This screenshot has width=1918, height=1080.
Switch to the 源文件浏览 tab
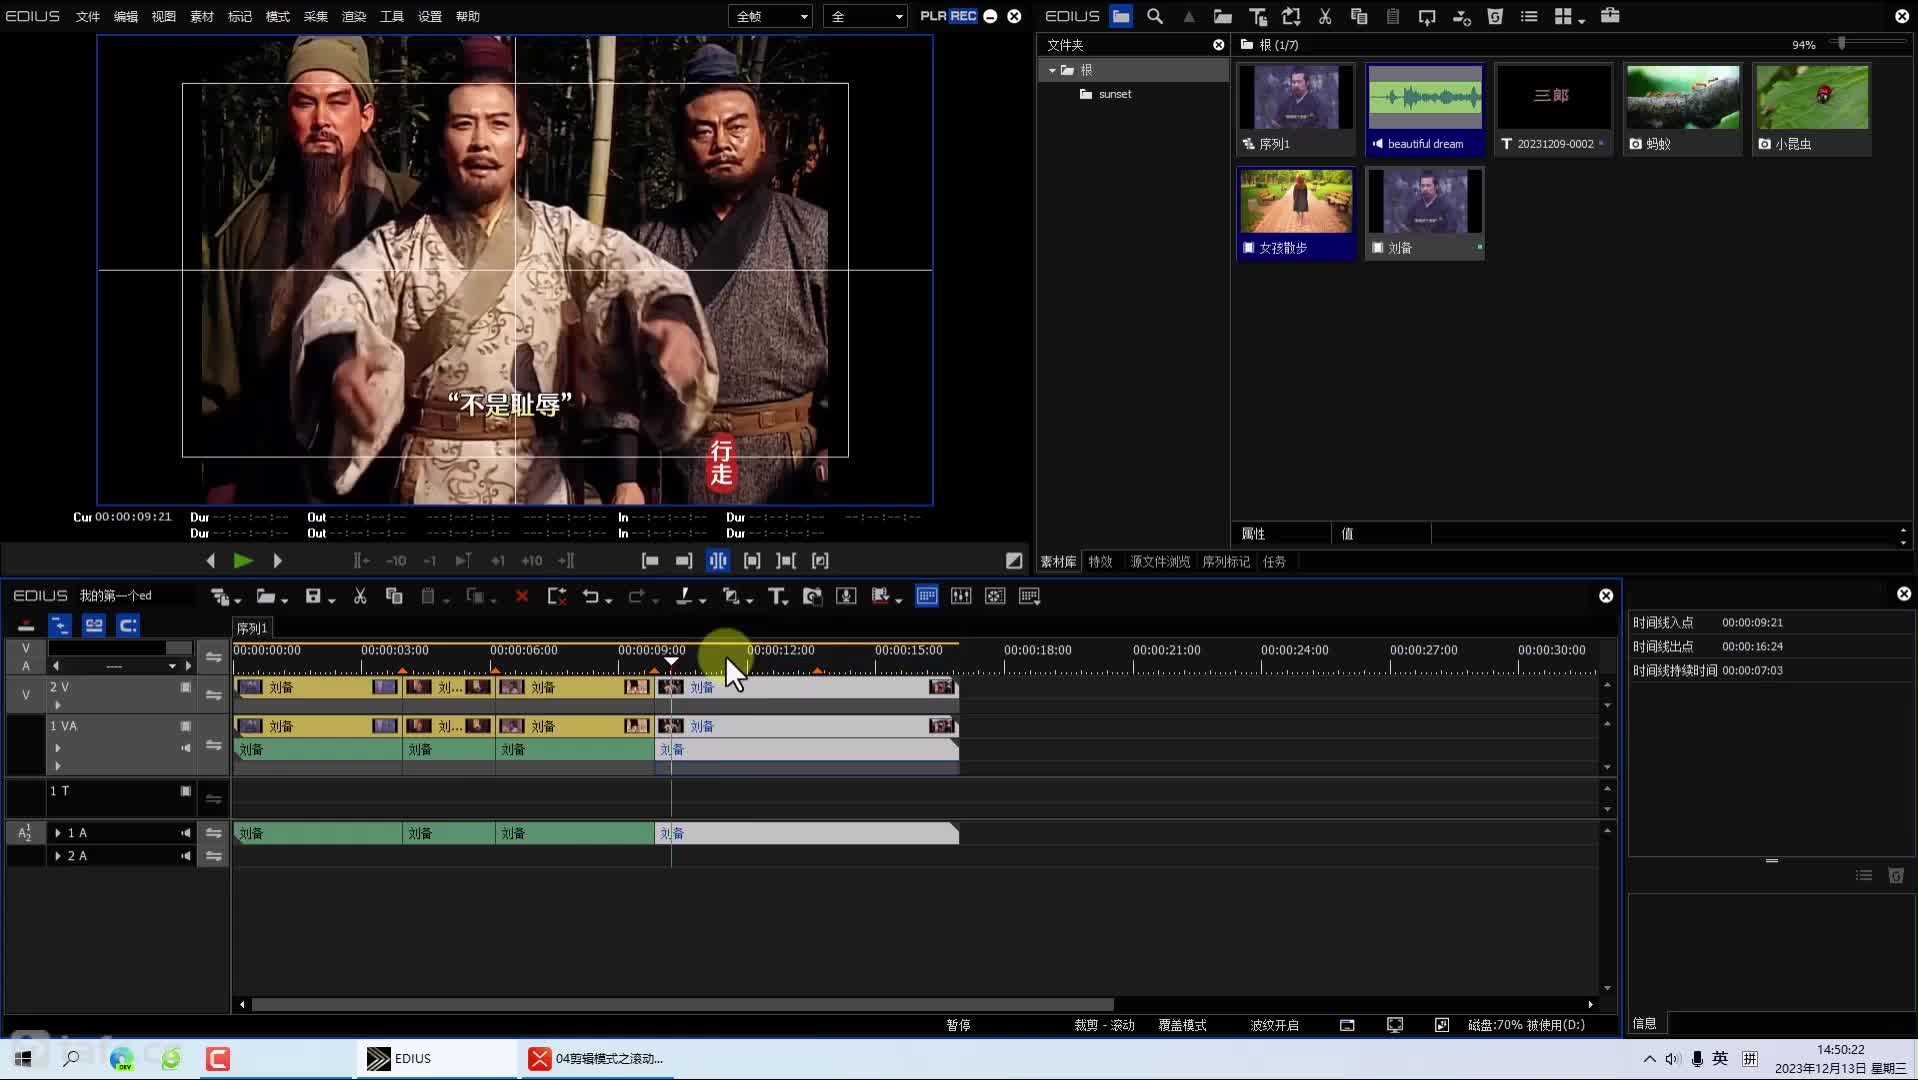point(1160,562)
